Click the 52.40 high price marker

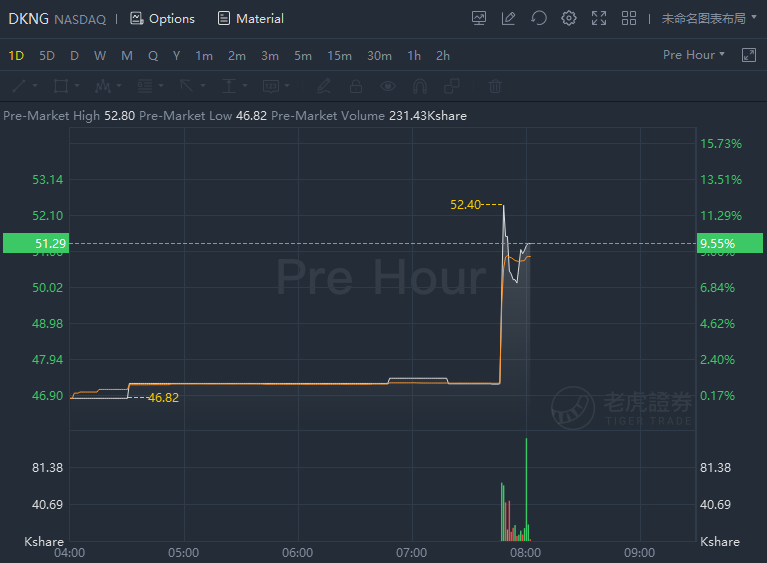tap(466, 204)
